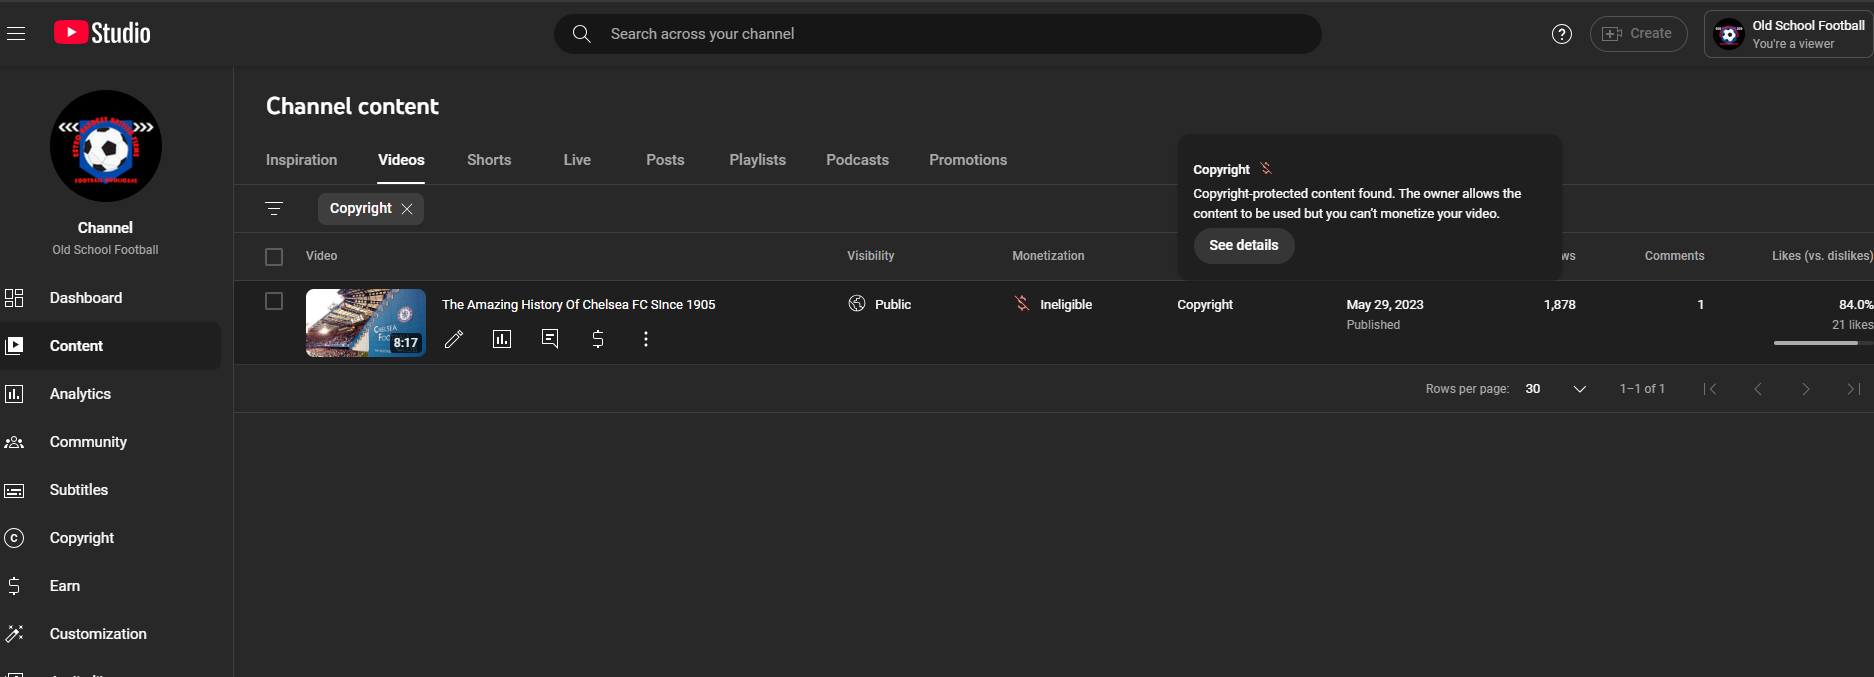Switch to the Posts tab
1874x677 pixels.
click(665, 160)
